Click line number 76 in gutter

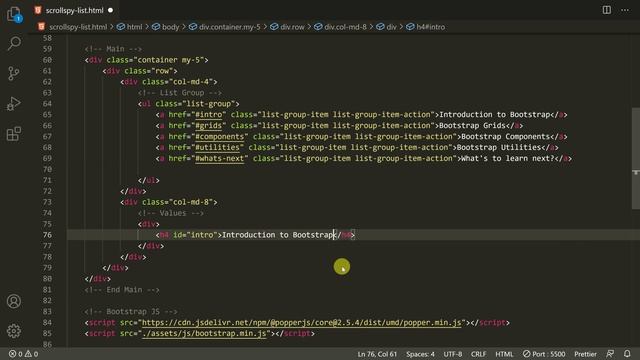click(x=47, y=235)
